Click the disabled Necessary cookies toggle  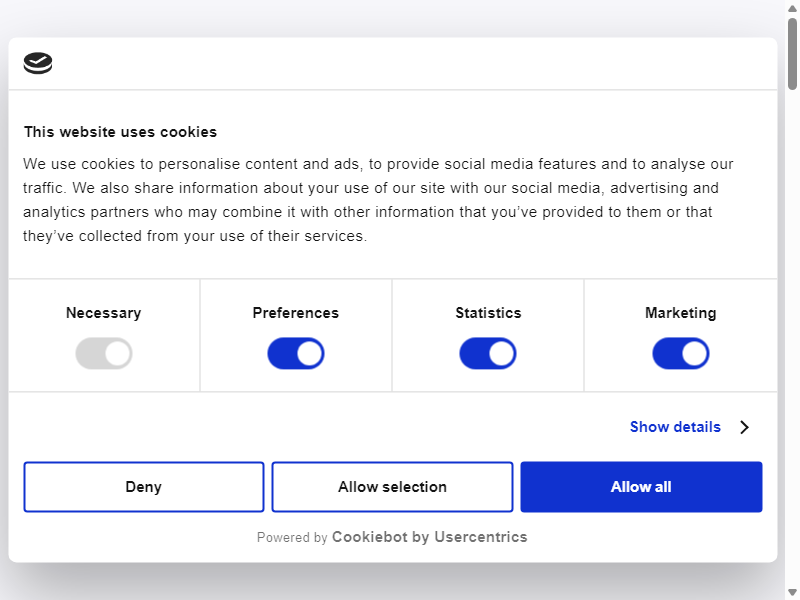coord(104,353)
